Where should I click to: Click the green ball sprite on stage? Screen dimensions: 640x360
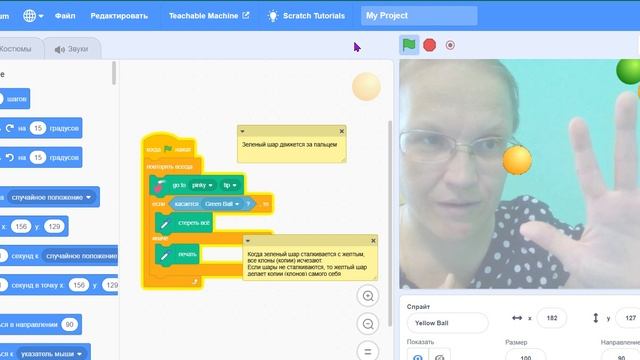tap(629, 71)
